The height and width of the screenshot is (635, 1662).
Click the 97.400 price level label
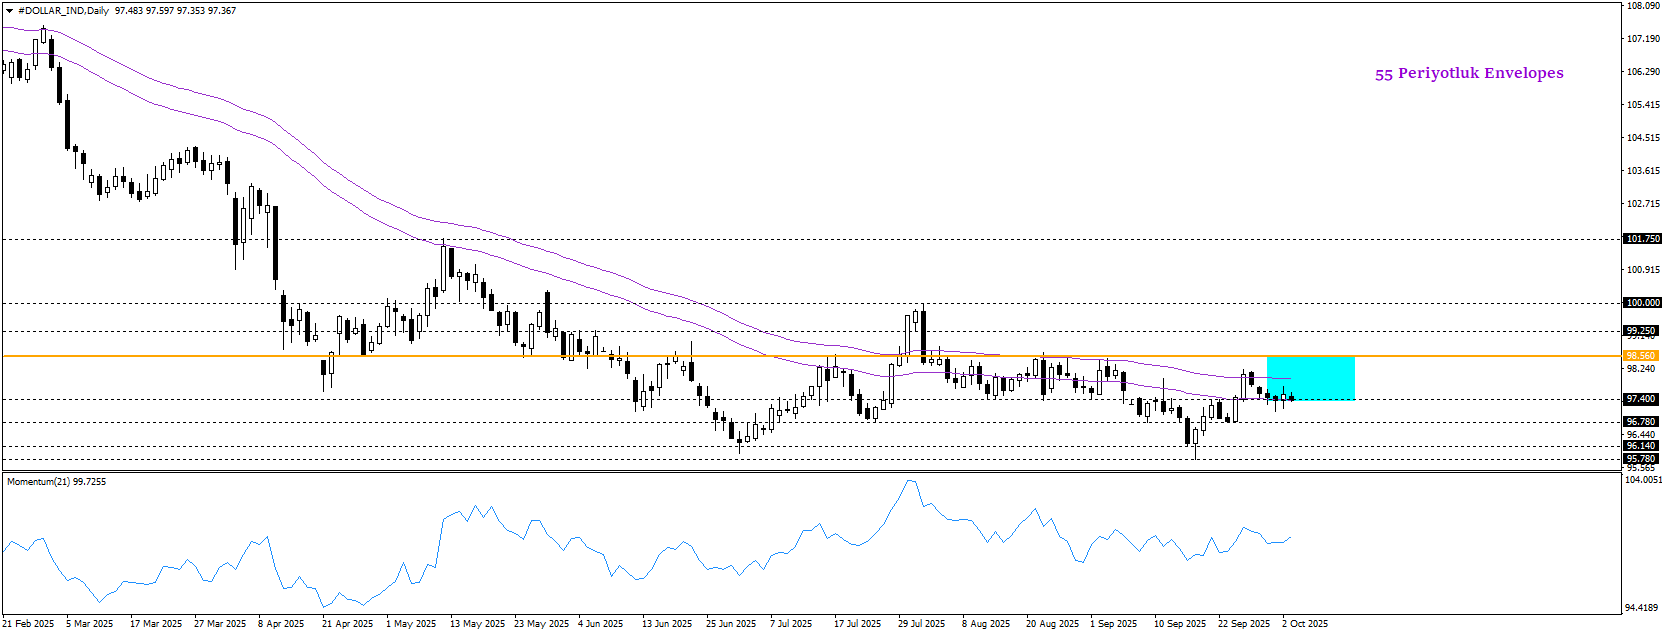(x=1641, y=399)
